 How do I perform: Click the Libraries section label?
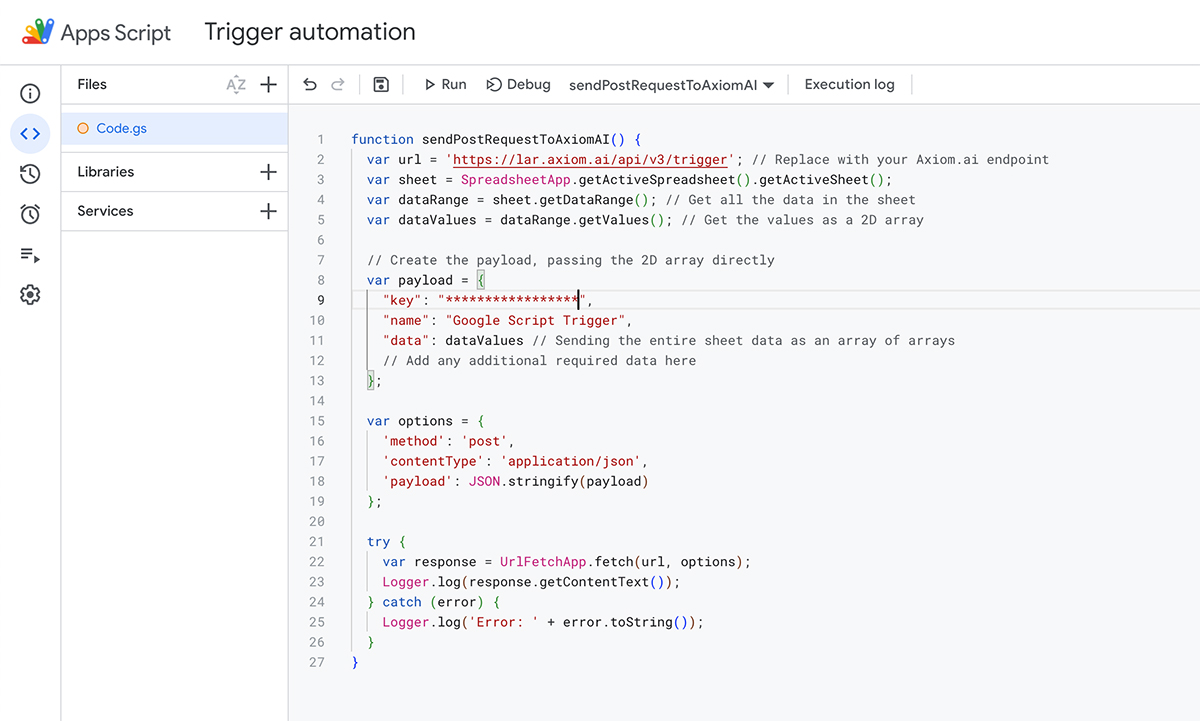coord(105,172)
